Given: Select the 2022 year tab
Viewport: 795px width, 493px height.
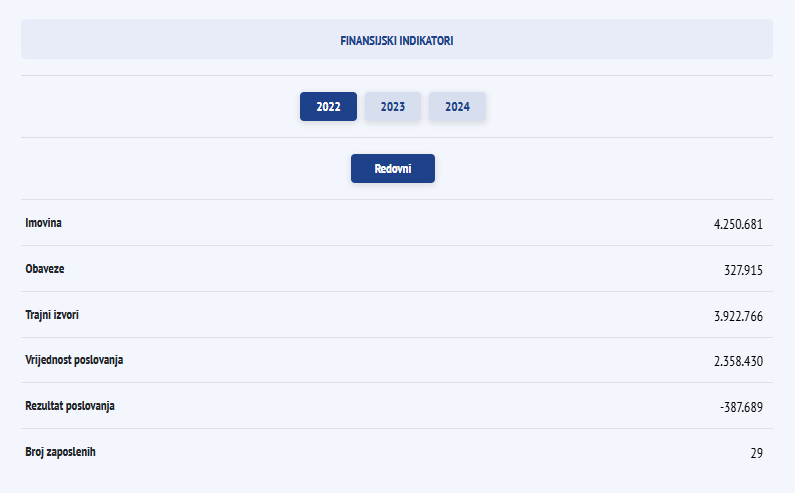Looking at the screenshot, I should pos(328,107).
